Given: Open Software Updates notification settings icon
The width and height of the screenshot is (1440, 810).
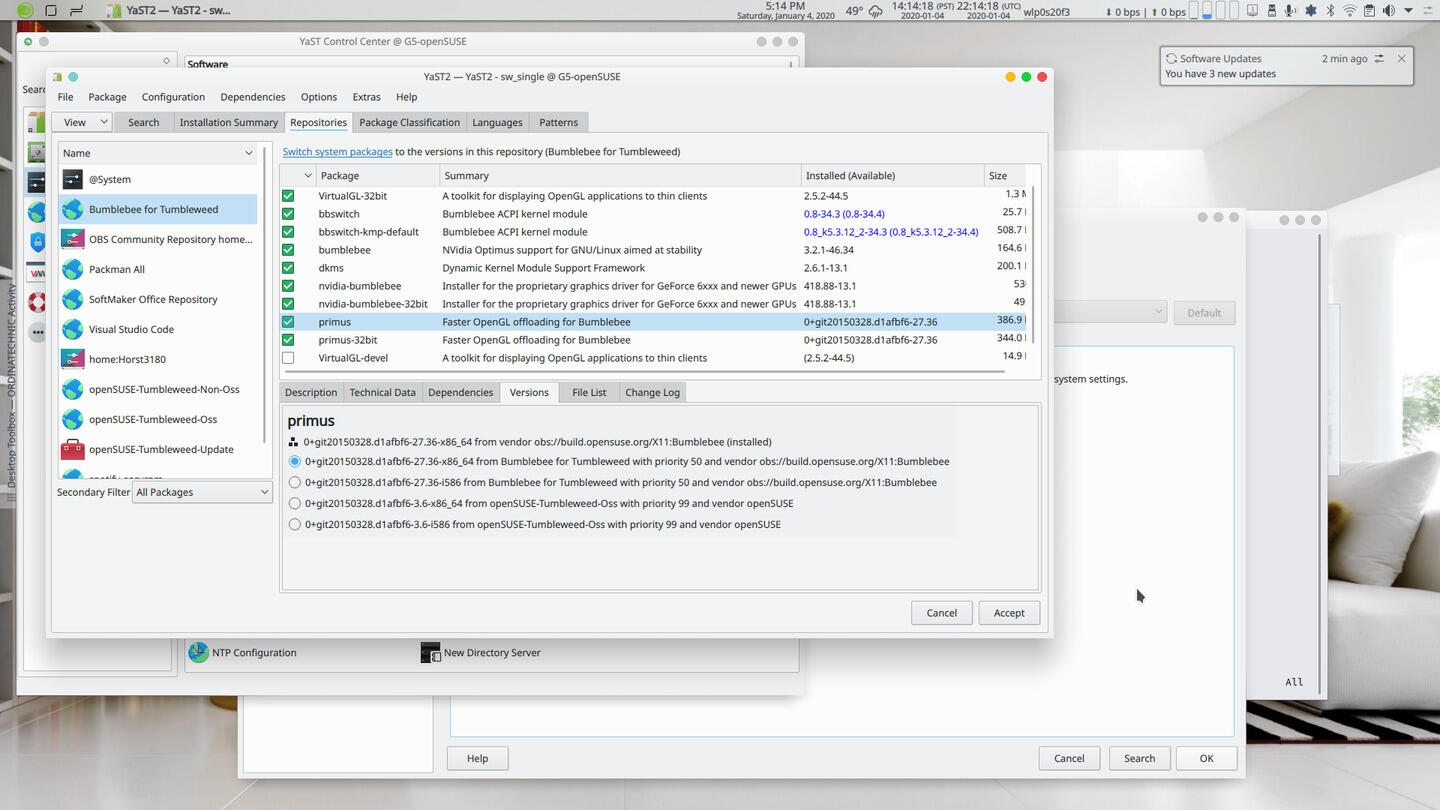Looking at the screenshot, I should [x=1380, y=58].
